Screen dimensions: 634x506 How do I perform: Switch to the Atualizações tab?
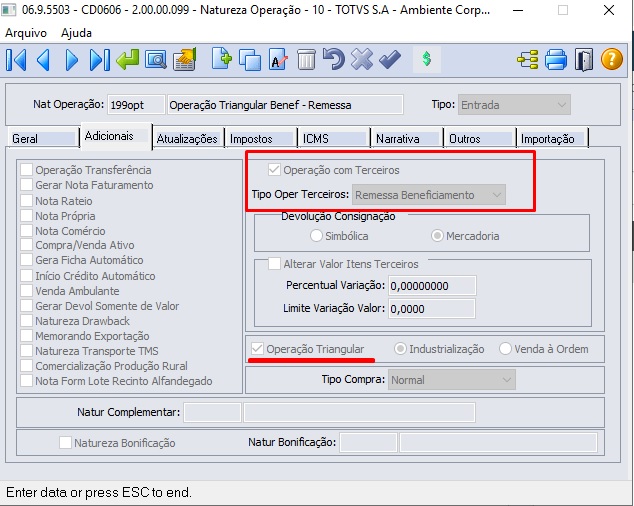click(187, 139)
